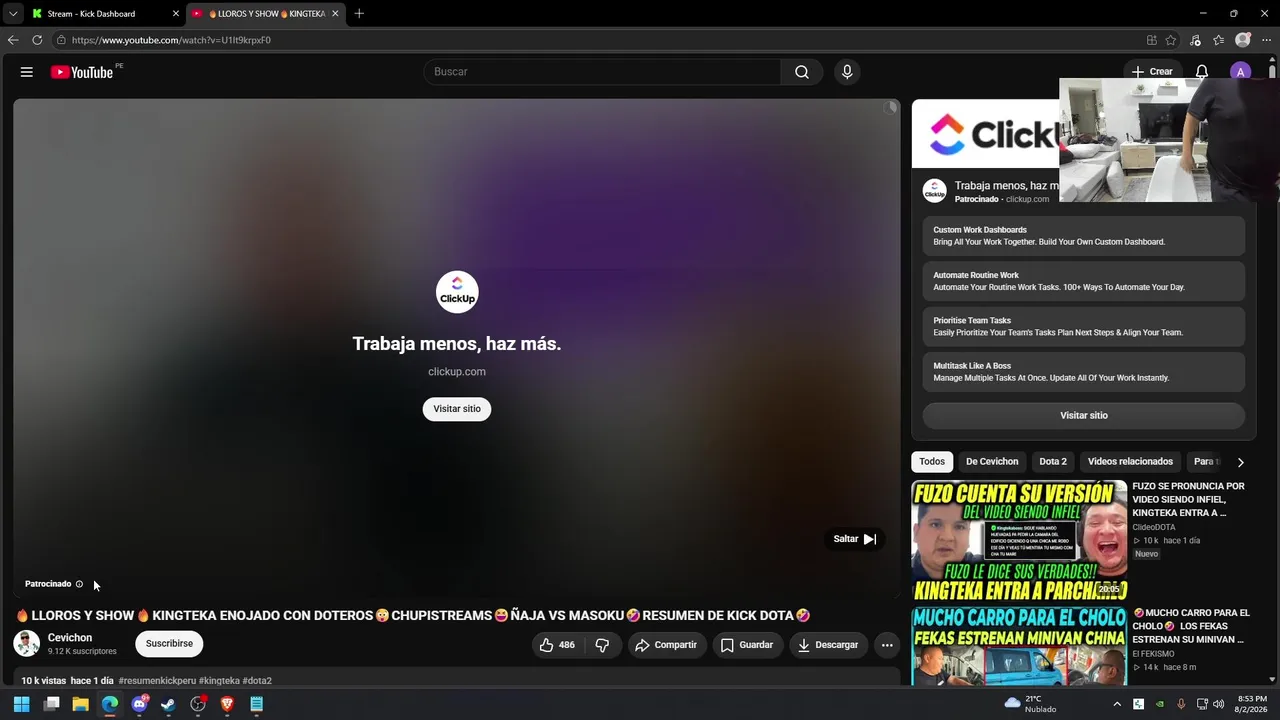Image resolution: width=1280 pixels, height=720 pixels.
Task: Start voice search with the microphone
Action: coord(847,72)
